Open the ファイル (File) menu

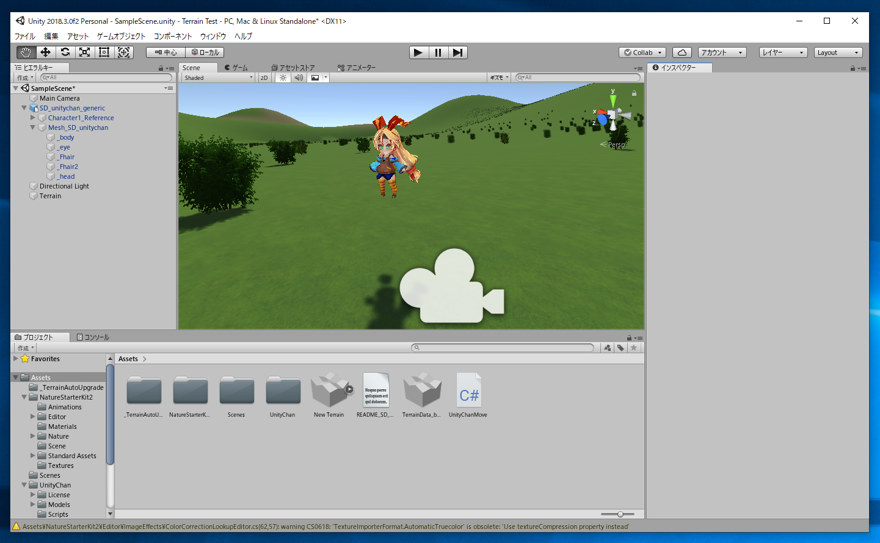[25, 36]
